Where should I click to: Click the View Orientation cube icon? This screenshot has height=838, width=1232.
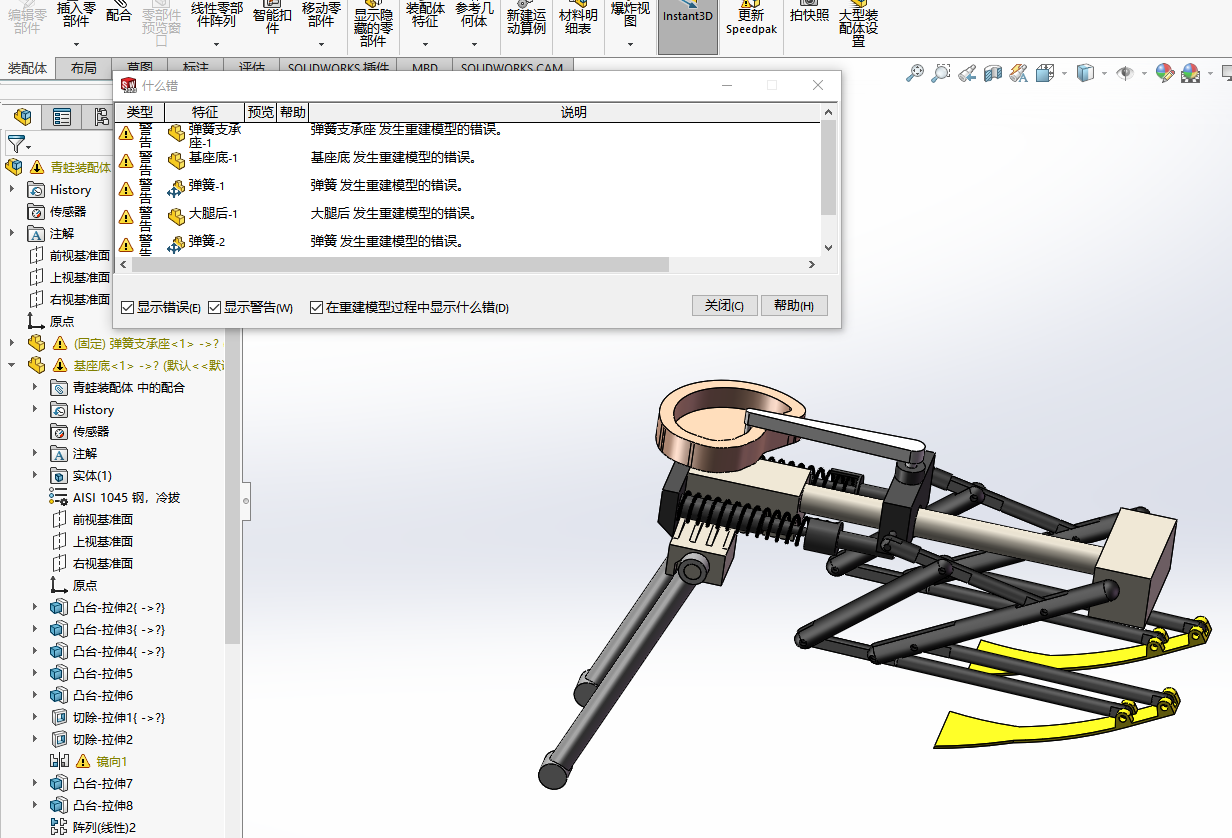(1045, 72)
